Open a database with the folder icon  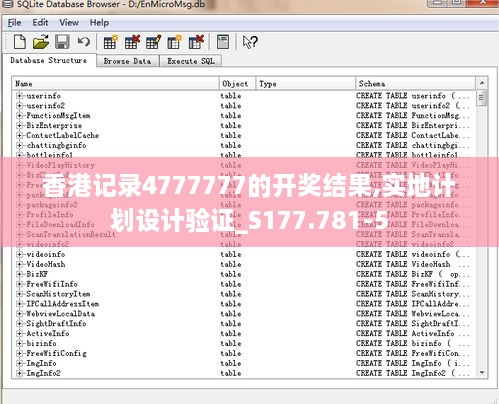[x=41, y=42]
